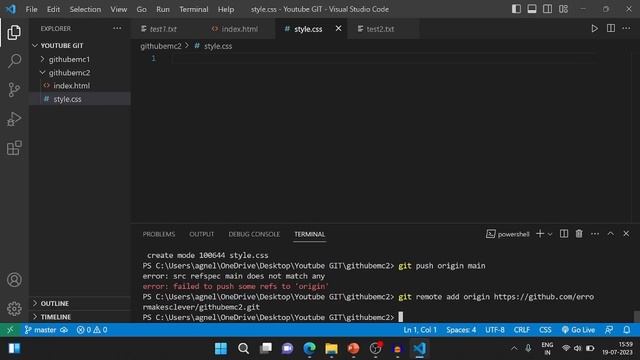Open notifications bell in status bar
This screenshot has width=640, height=360.
click(627, 330)
